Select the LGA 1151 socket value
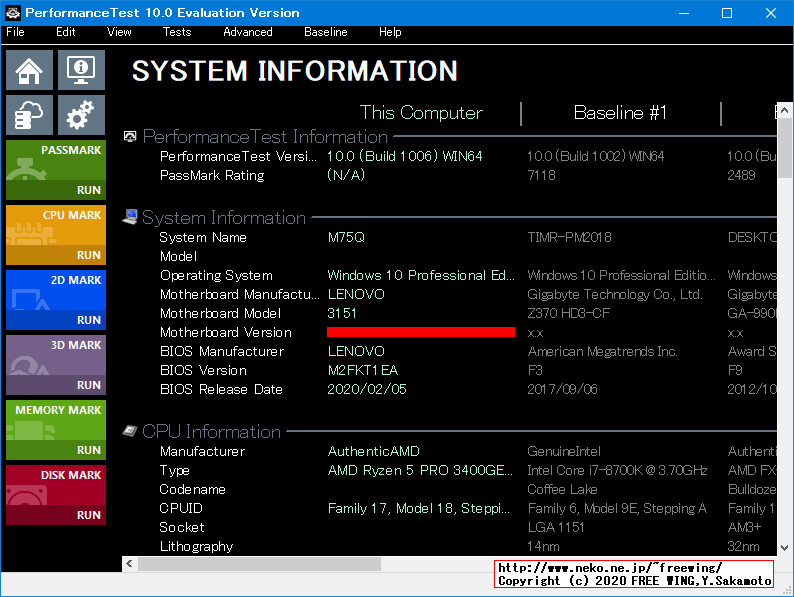 (555, 527)
